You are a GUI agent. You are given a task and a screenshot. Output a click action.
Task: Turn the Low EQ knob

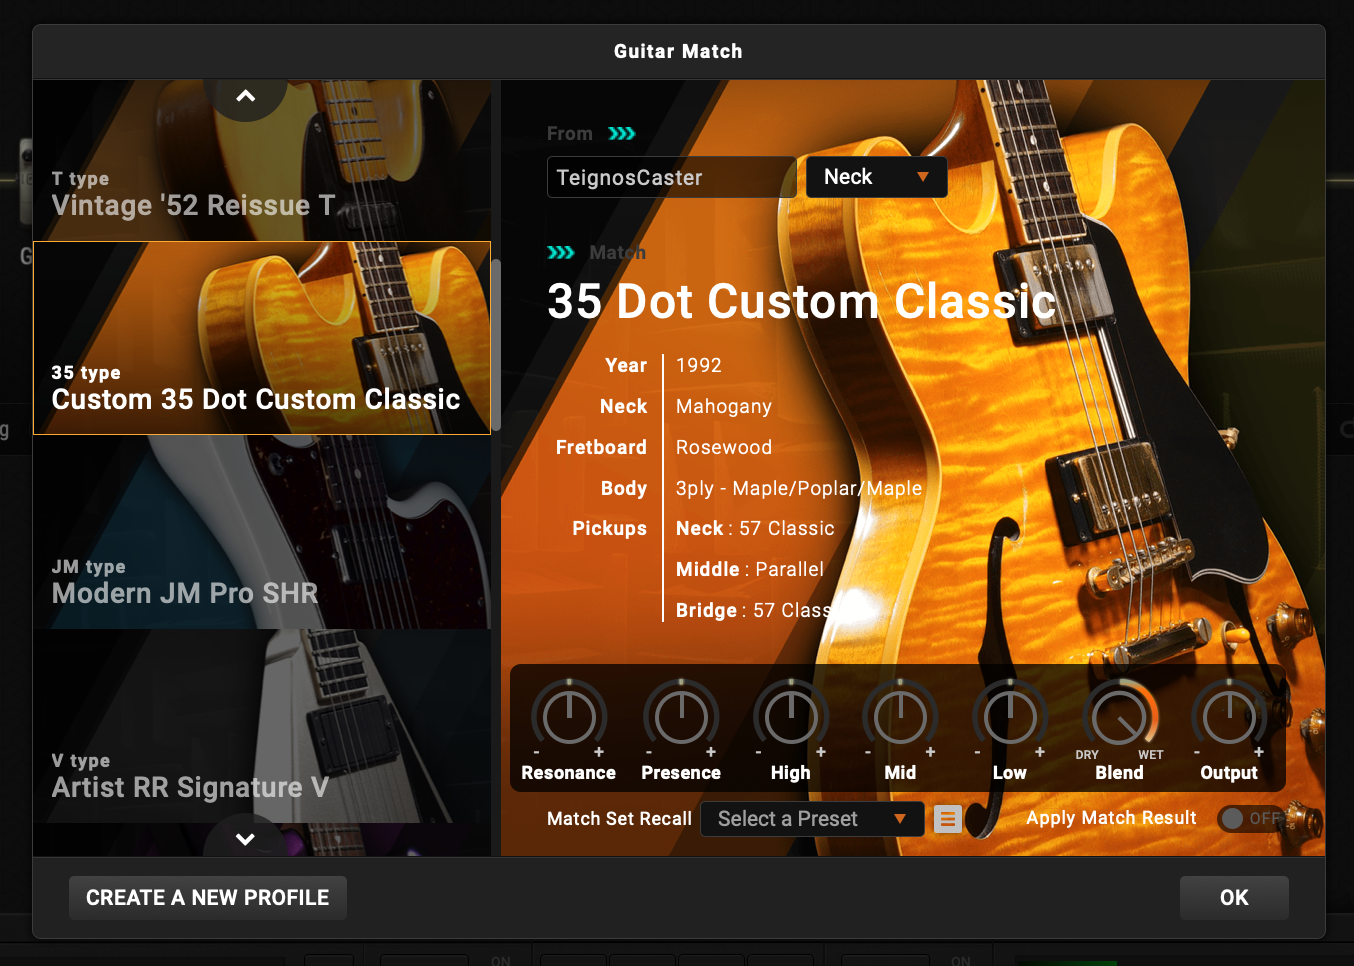(x=1009, y=716)
